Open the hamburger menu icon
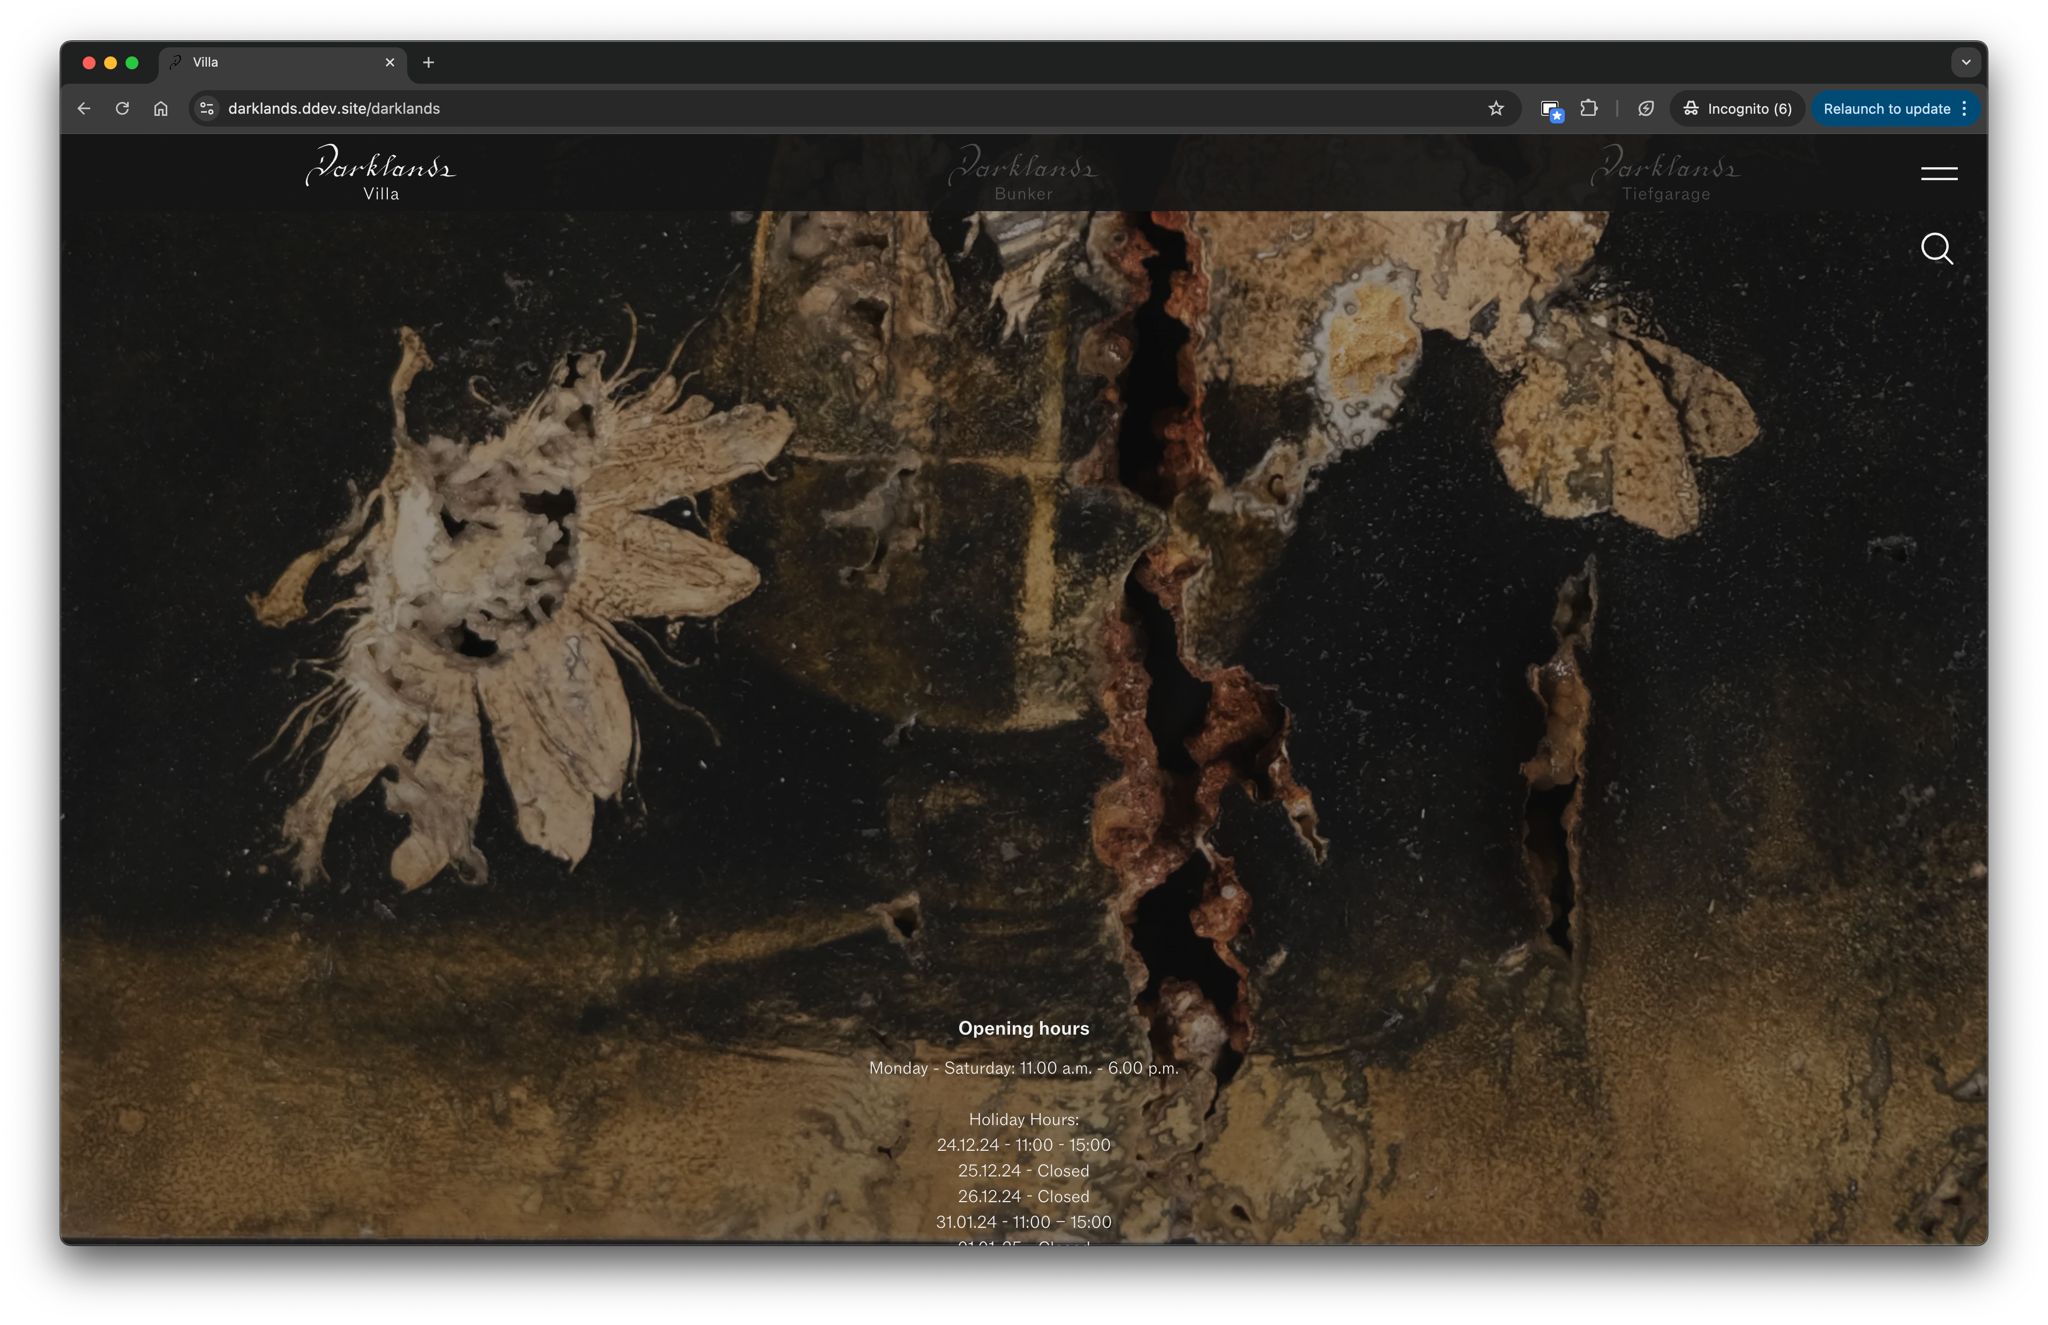 click(1938, 174)
